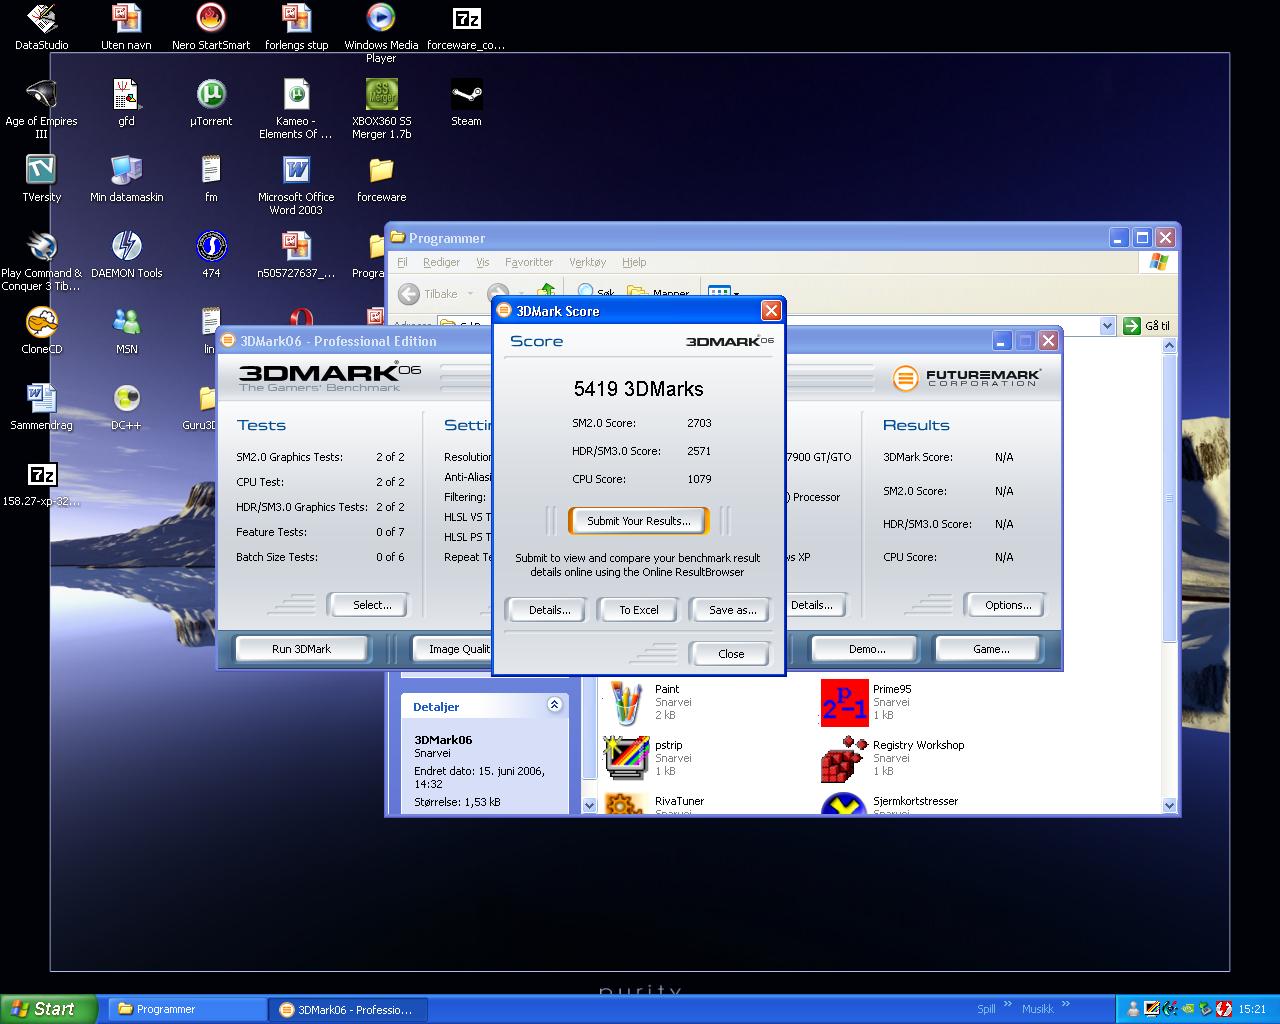Viewport: 1280px width, 1024px height.
Task: Open the Verktøy menu
Action: pos(588,262)
